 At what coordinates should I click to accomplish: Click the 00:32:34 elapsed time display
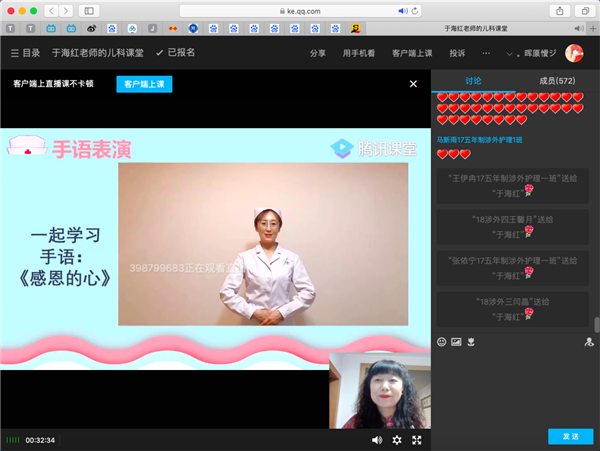(x=40, y=440)
